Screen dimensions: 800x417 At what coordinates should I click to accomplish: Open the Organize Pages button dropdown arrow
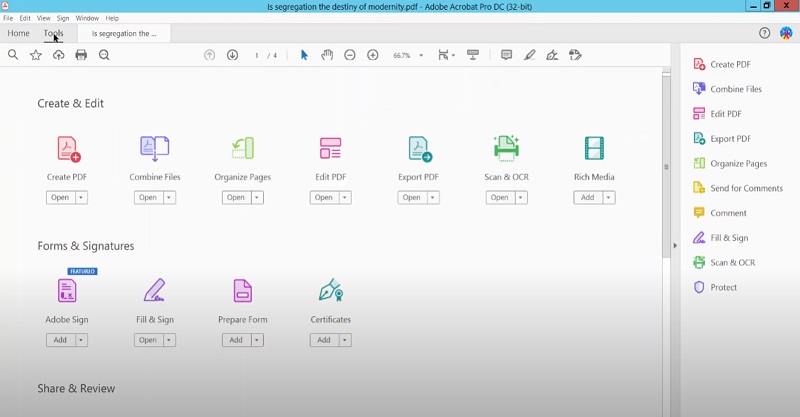[257, 198]
